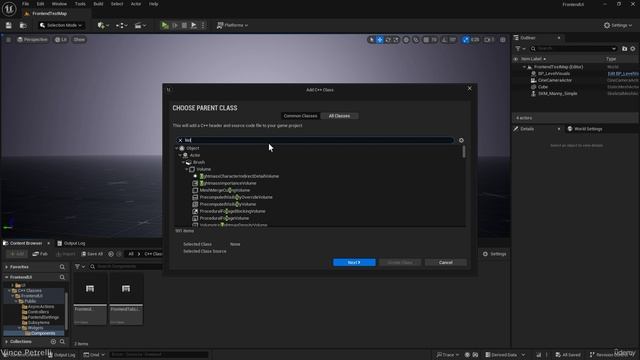Image resolution: width=640 pixels, height=360 pixels.
Task: Open the Cinematics clapperboard dropdown
Action: tap(140, 25)
